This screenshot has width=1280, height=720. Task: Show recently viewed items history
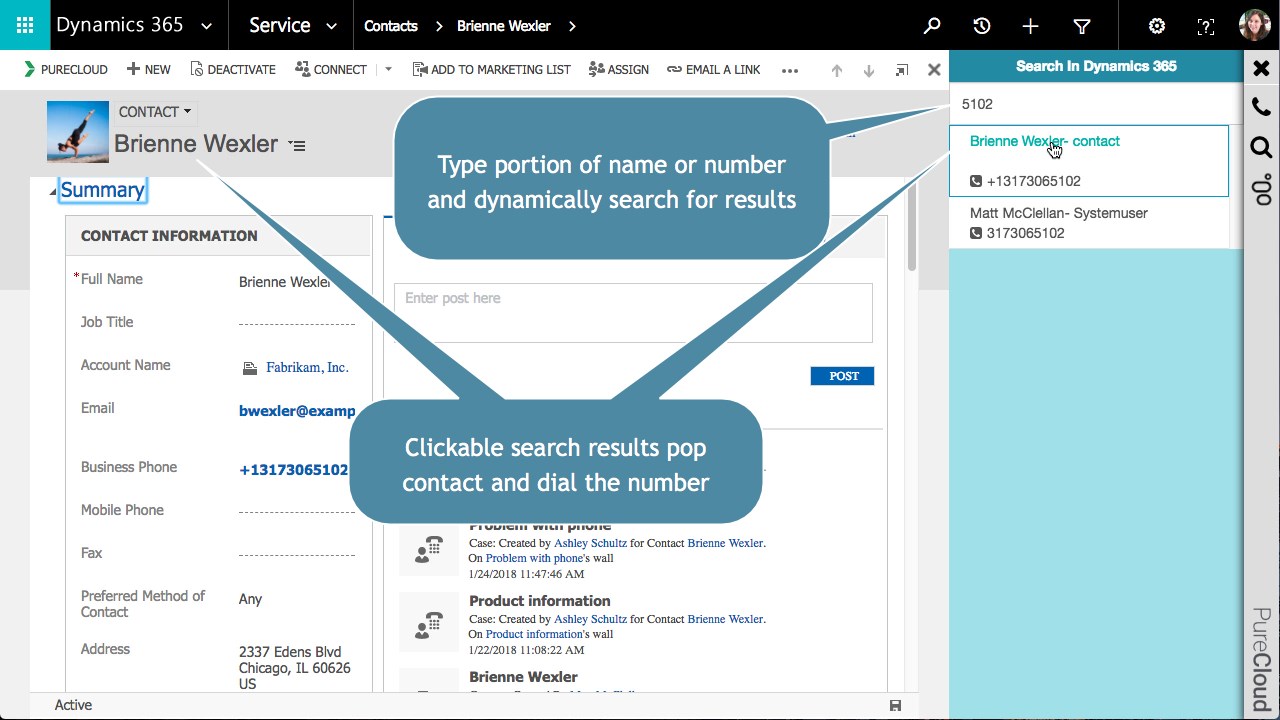982,26
